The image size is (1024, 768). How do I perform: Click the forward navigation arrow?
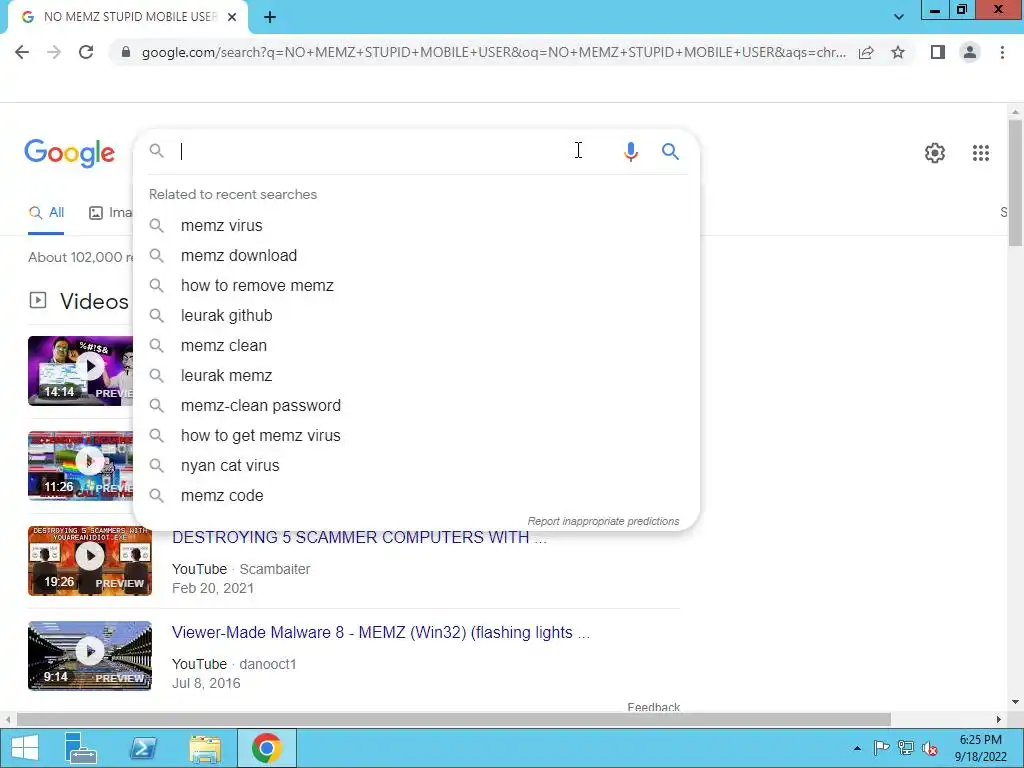tap(54, 52)
